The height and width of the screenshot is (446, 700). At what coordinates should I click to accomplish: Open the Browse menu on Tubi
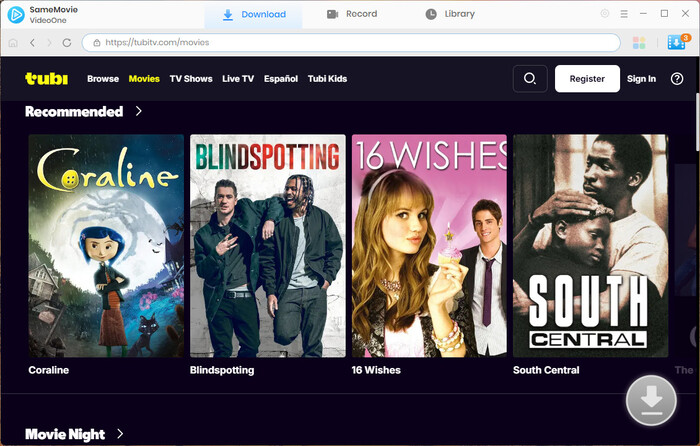point(103,79)
